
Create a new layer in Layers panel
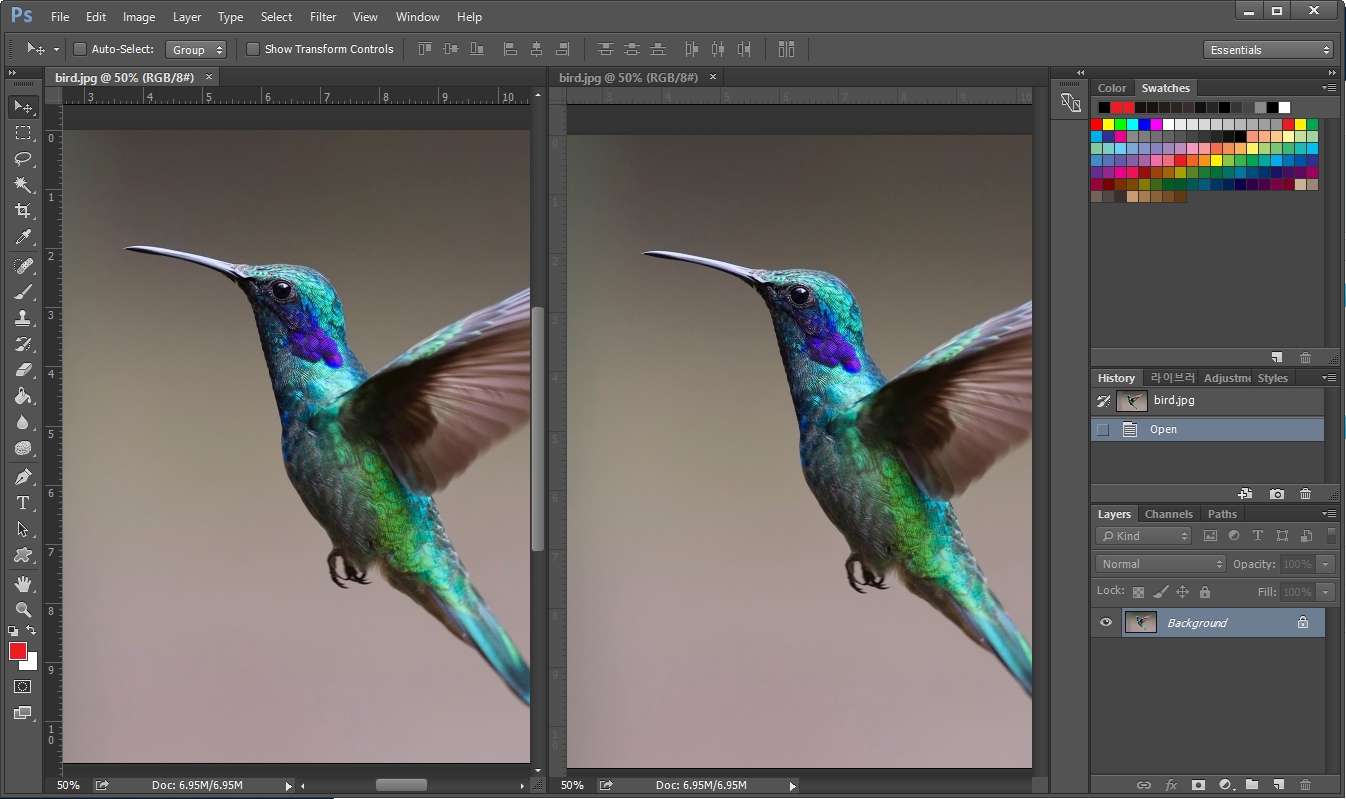1278,786
